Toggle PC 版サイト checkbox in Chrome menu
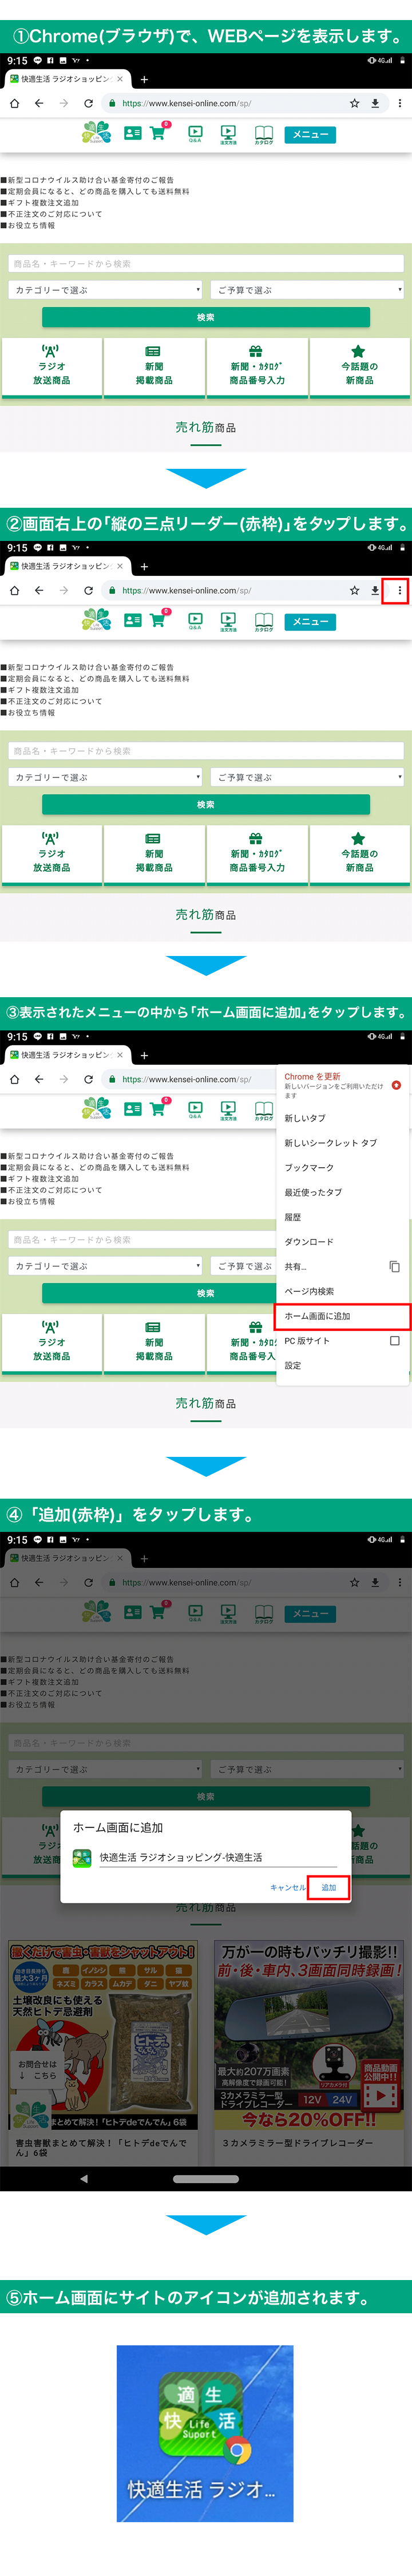 coord(394,1340)
